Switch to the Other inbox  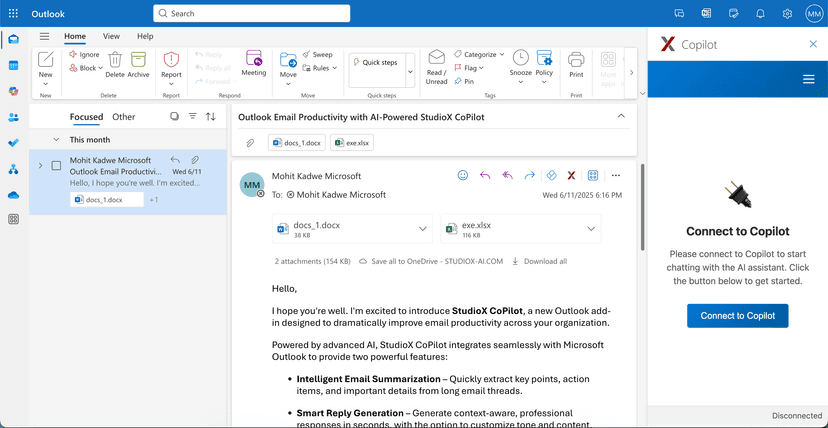click(x=123, y=117)
